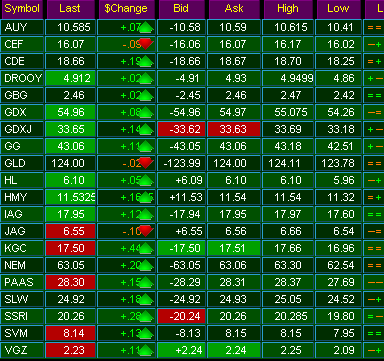Click the green up arrow in GBG row
This screenshot has width=384, height=361.
[146, 95]
